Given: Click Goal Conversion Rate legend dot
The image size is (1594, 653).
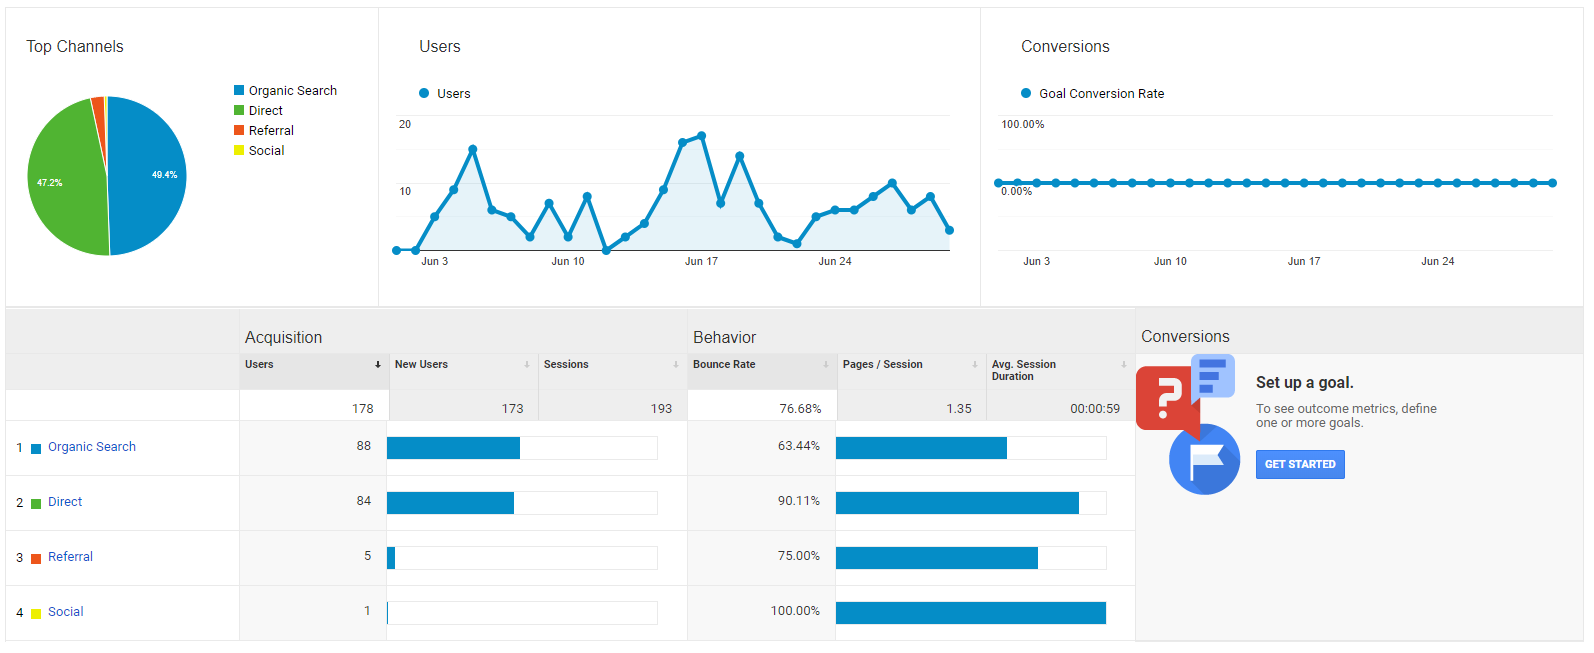Looking at the screenshot, I should pos(1026,93).
